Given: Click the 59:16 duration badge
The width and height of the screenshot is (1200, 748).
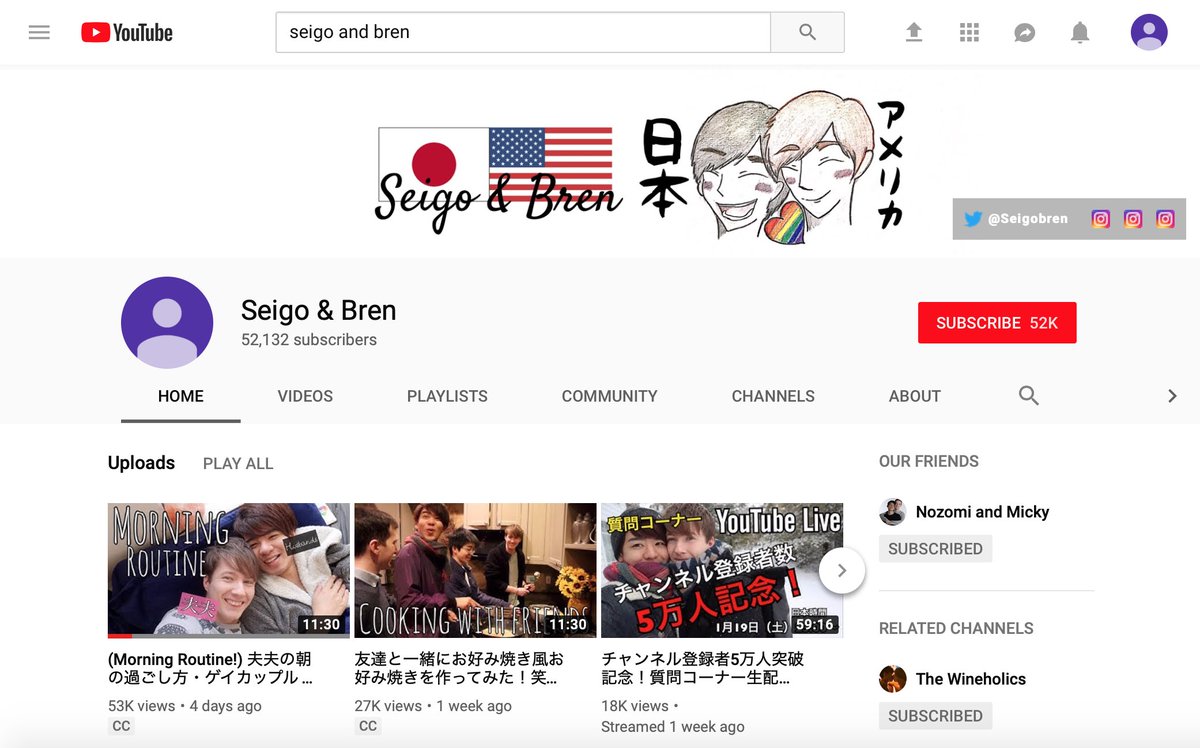Looking at the screenshot, I should pyautogui.click(x=814, y=624).
